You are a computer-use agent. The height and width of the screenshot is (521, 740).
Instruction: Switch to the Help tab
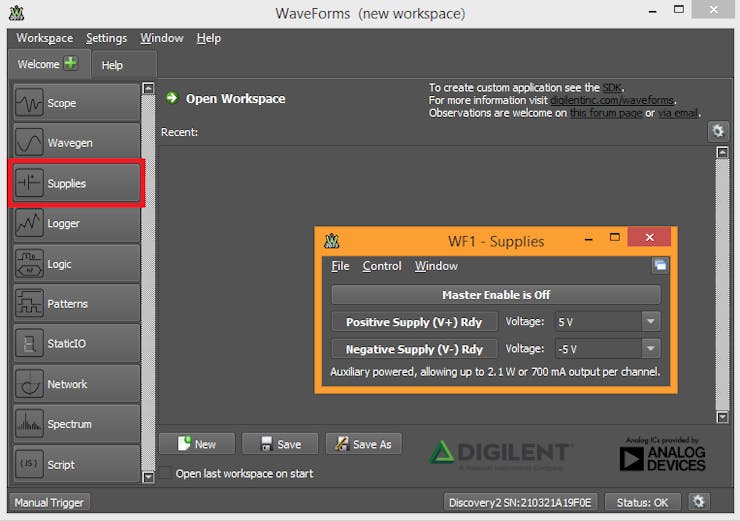point(124,65)
